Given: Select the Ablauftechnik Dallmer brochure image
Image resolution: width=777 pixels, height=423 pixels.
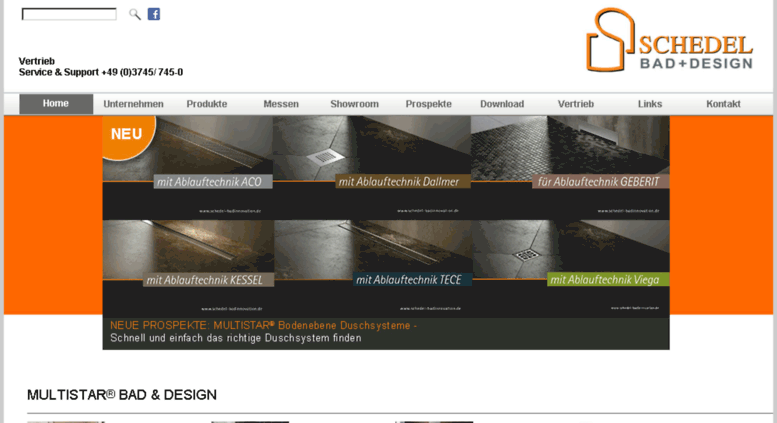Looking at the screenshot, I should (372, 167).
